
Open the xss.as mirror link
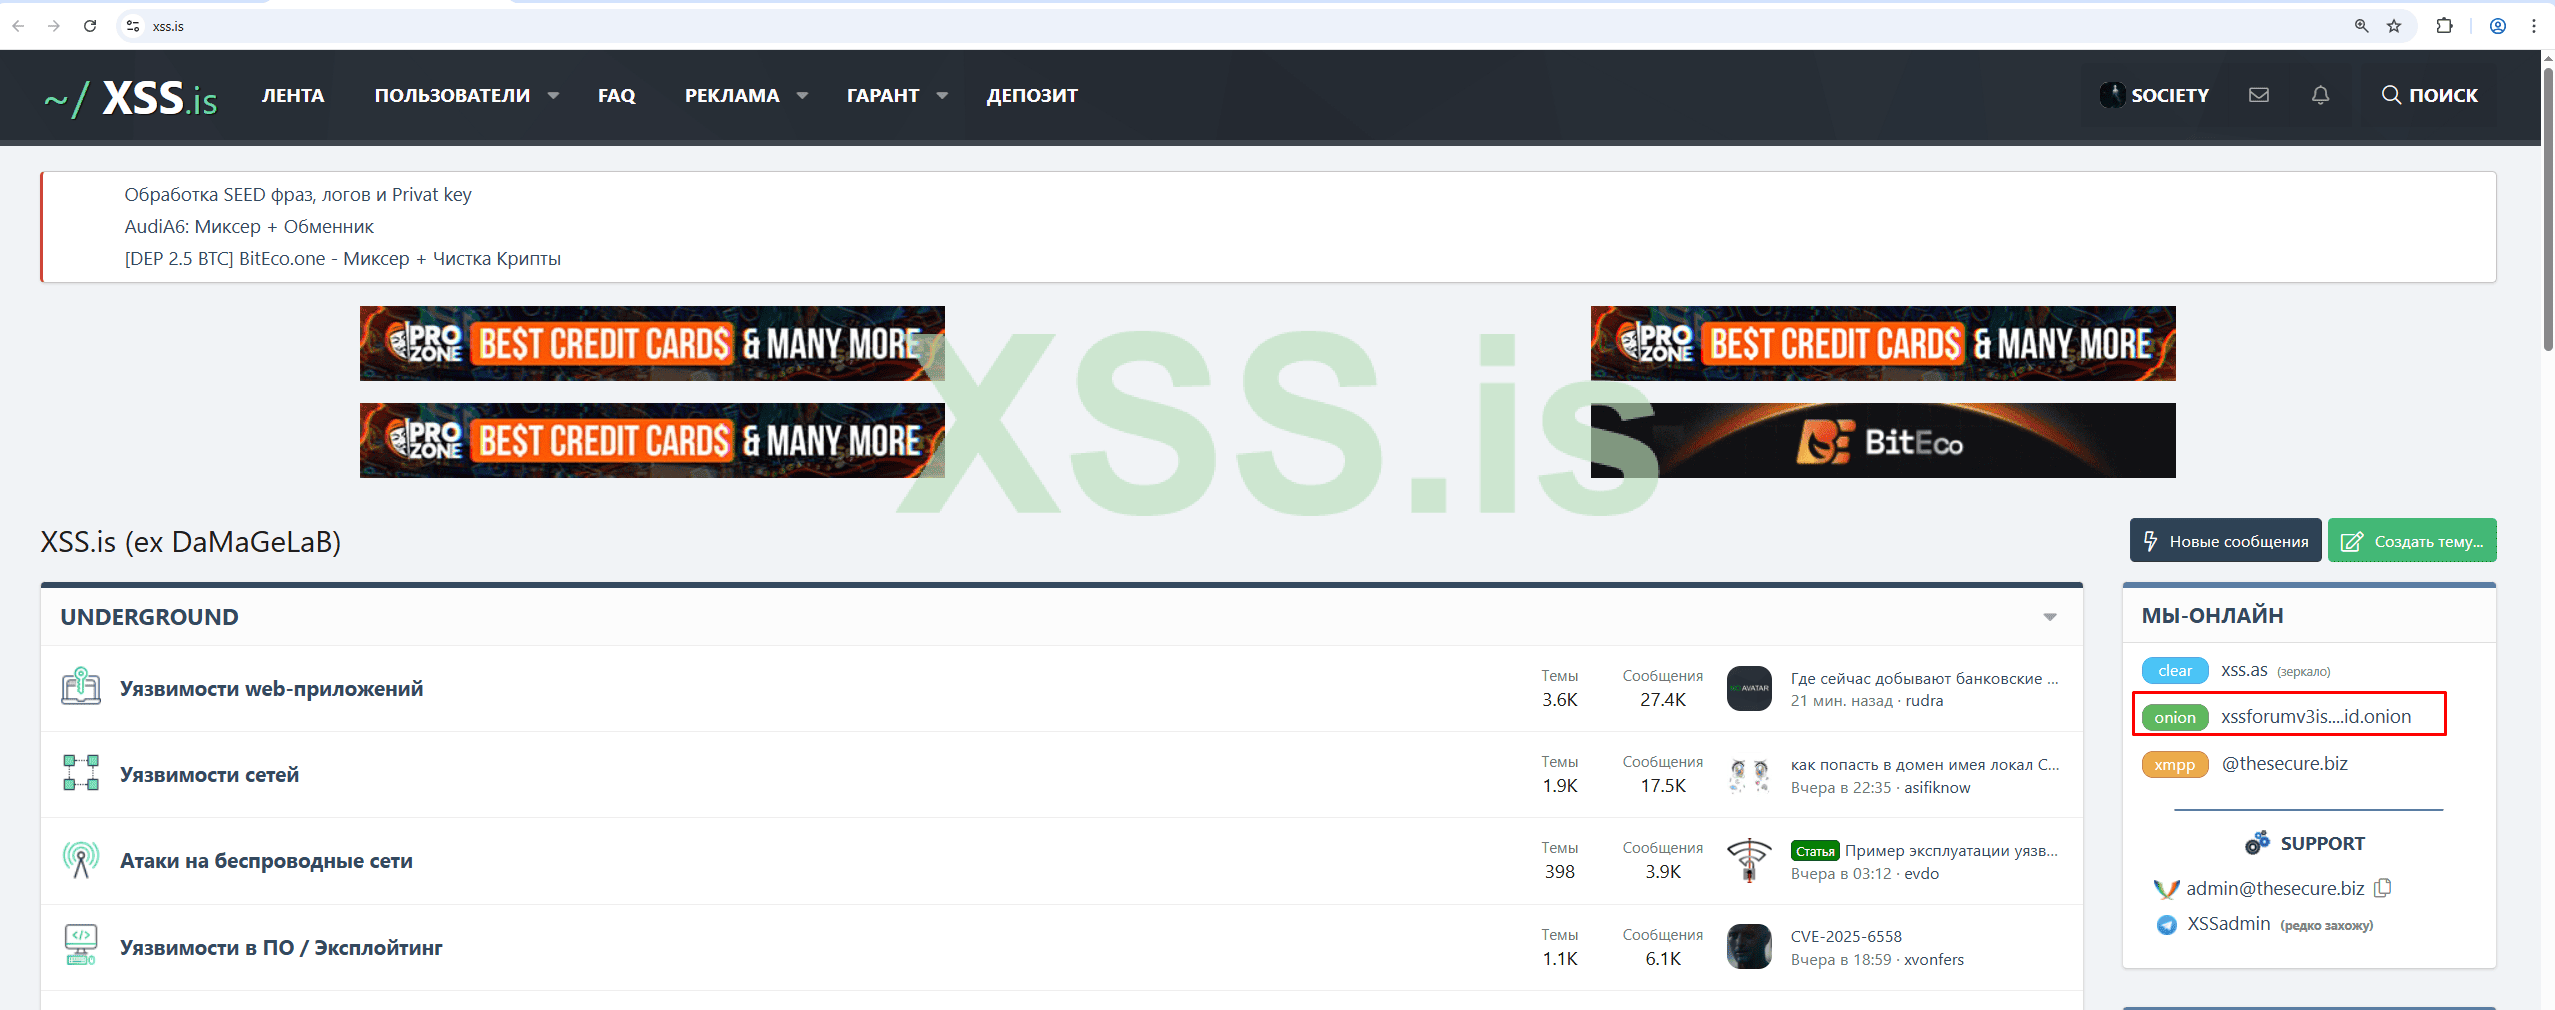2244,670
